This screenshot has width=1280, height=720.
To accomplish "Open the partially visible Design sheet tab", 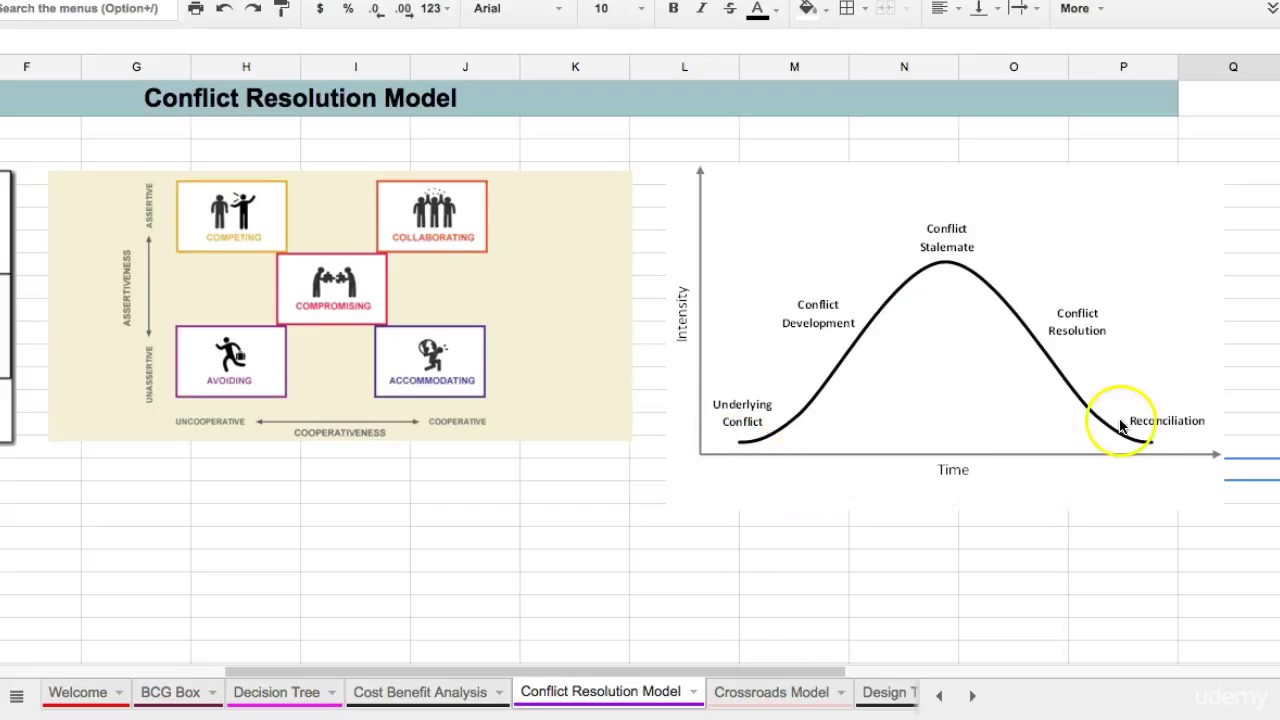I will click(889, 692).
